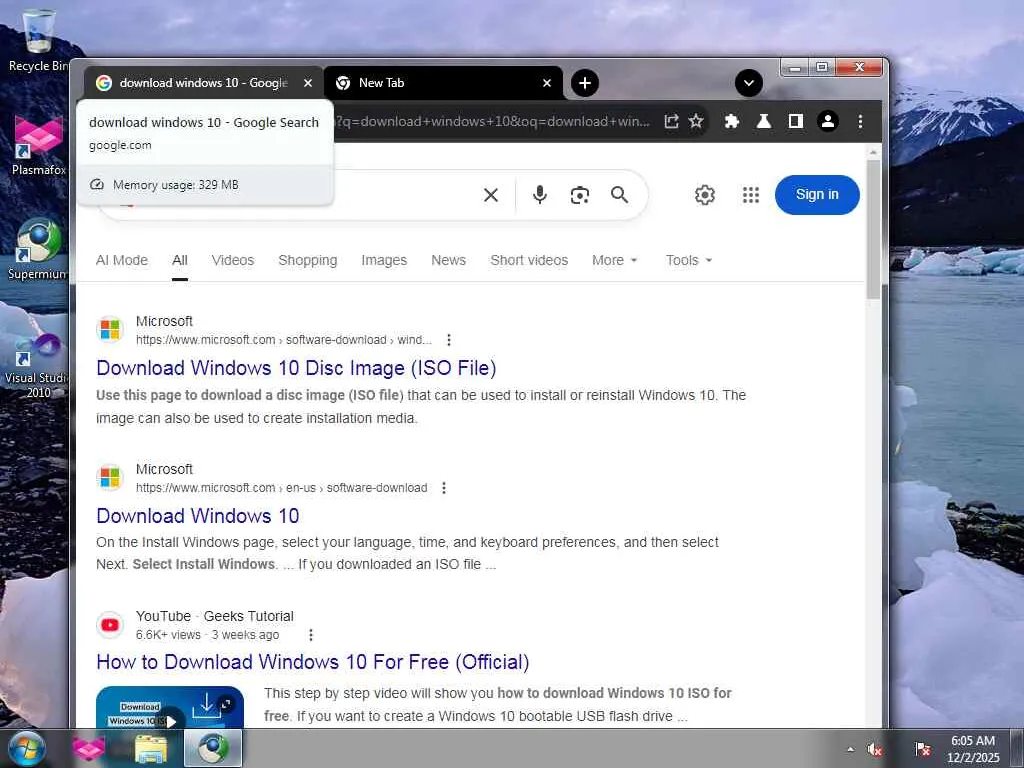Open Google quick settings gear
This screenshot has height=768, width=1024.
(705, 195)
